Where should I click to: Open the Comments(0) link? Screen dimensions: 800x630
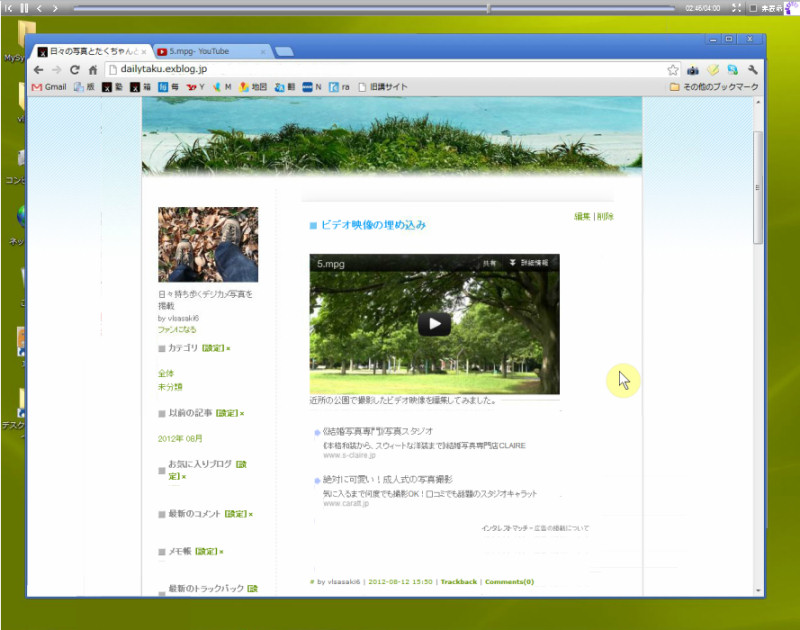[x=509, y=582]
